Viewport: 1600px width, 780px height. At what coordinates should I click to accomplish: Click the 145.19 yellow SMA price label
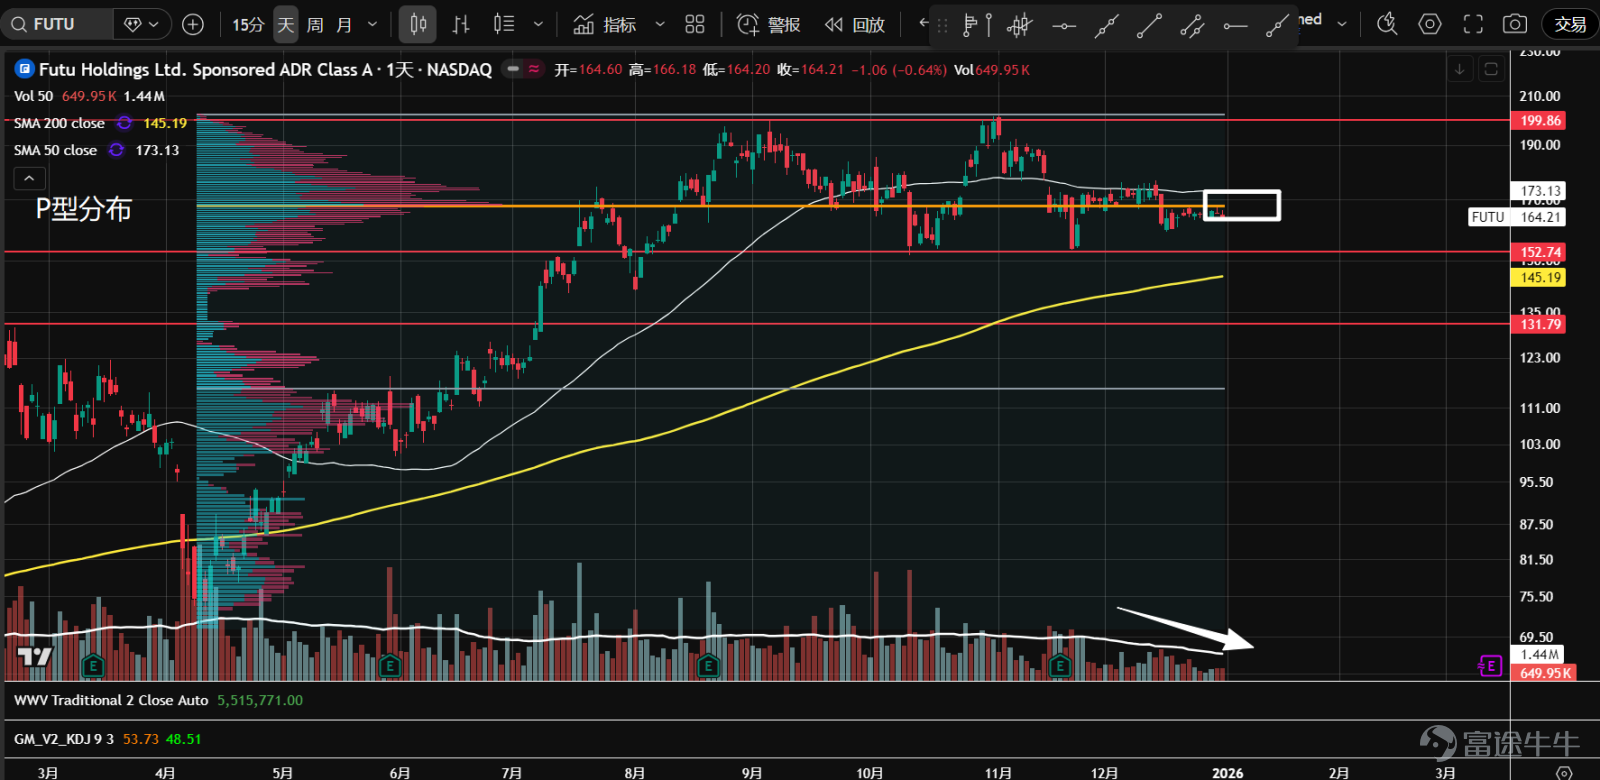tap(1540, 277)
